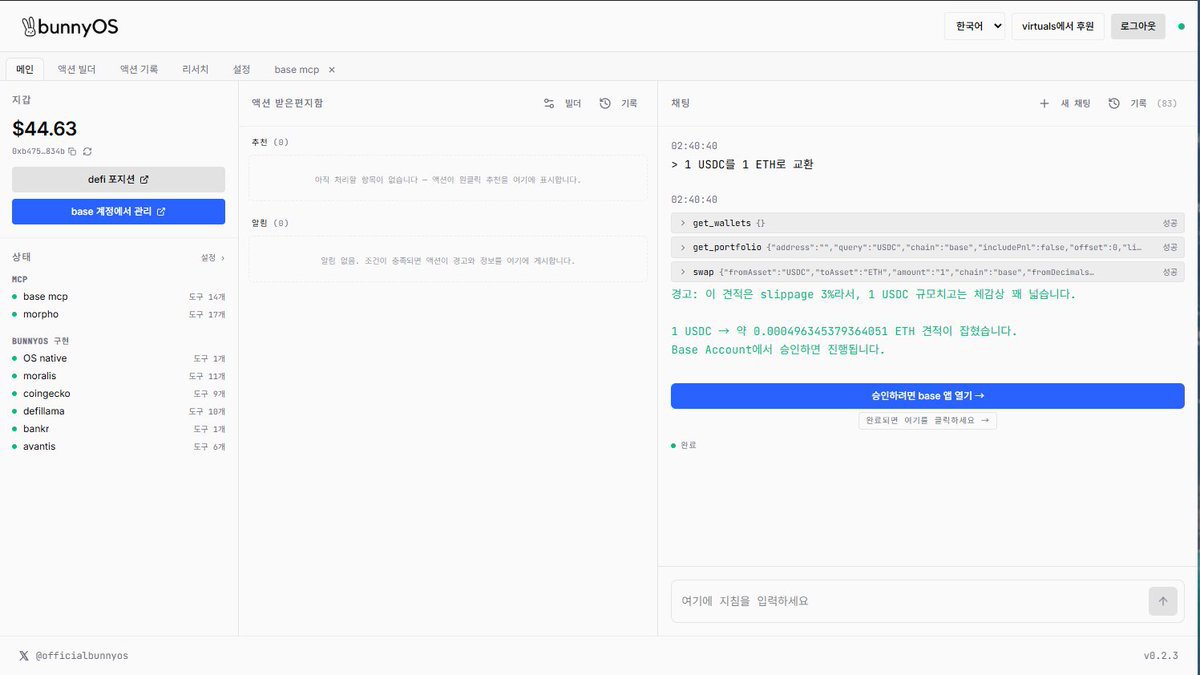Click the chat message 1 USDC를 1 ETH로 교환
Viewport: 1200px width, 675px height.
pyautogui.click(x=742, y=164)
